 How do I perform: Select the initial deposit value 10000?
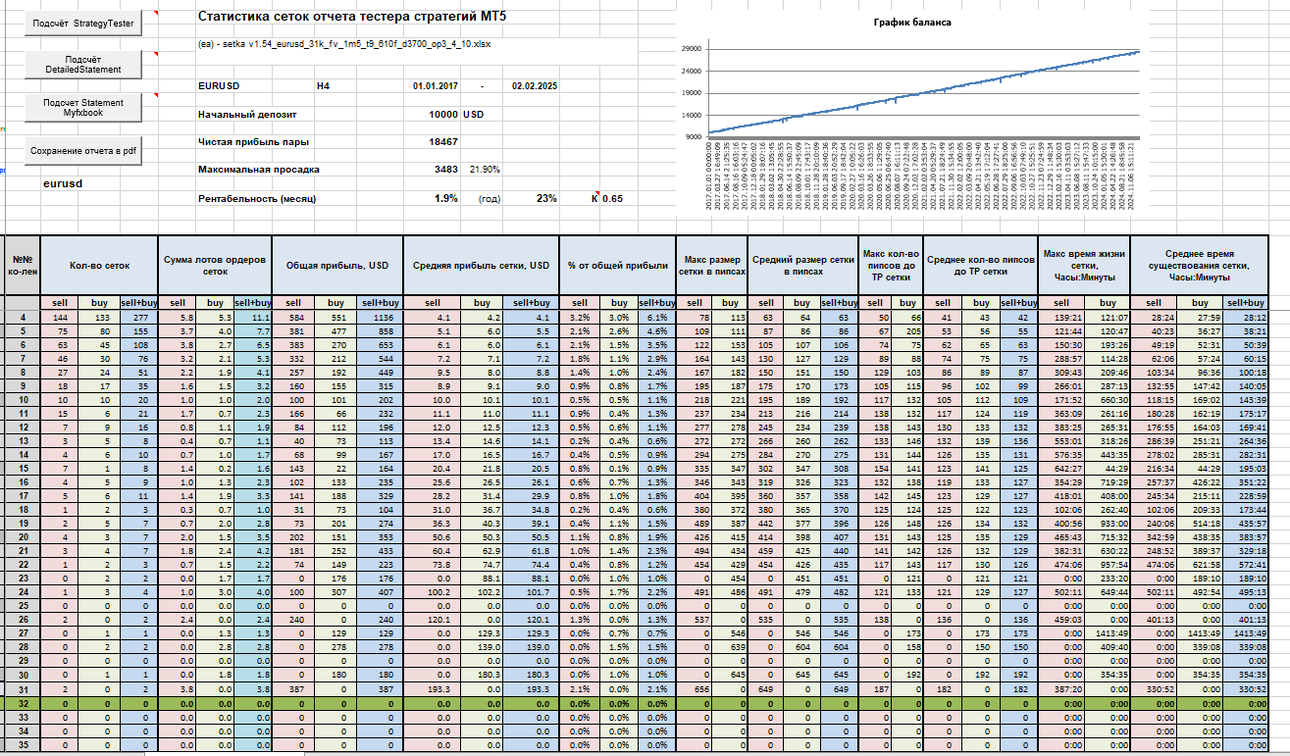point(442,115)
